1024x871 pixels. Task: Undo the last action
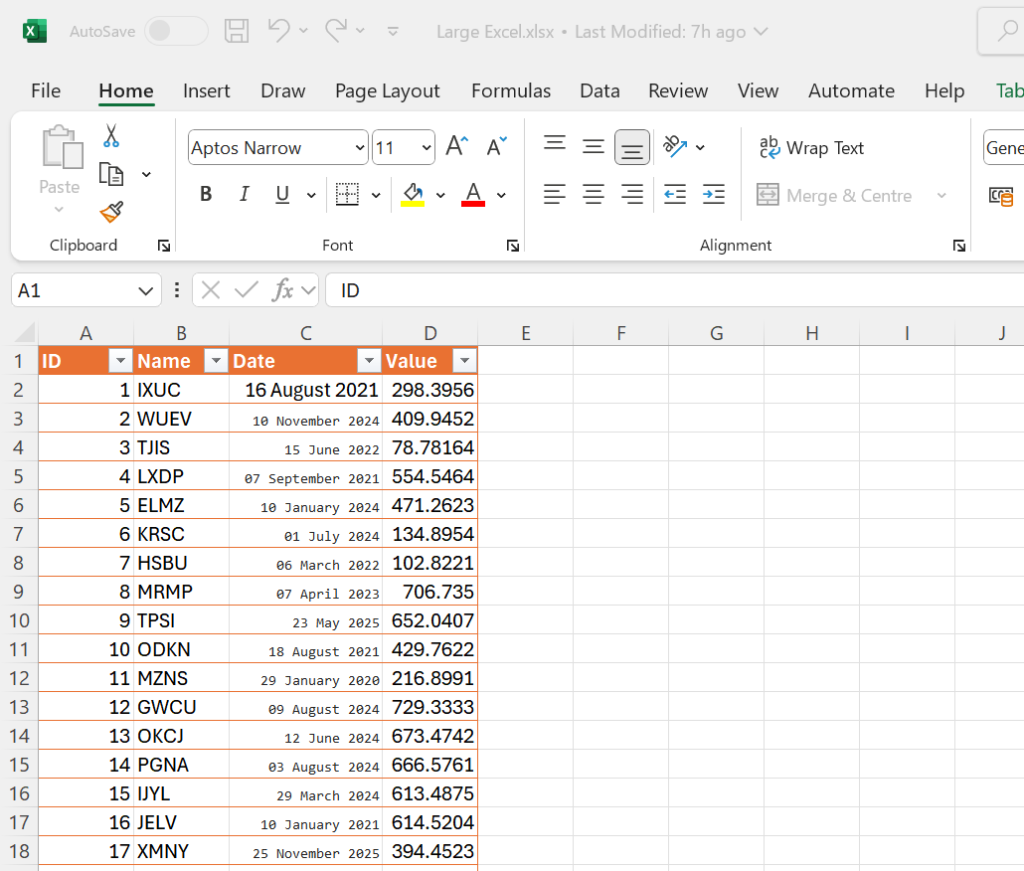pyautogui.click(x=279, y=30)
